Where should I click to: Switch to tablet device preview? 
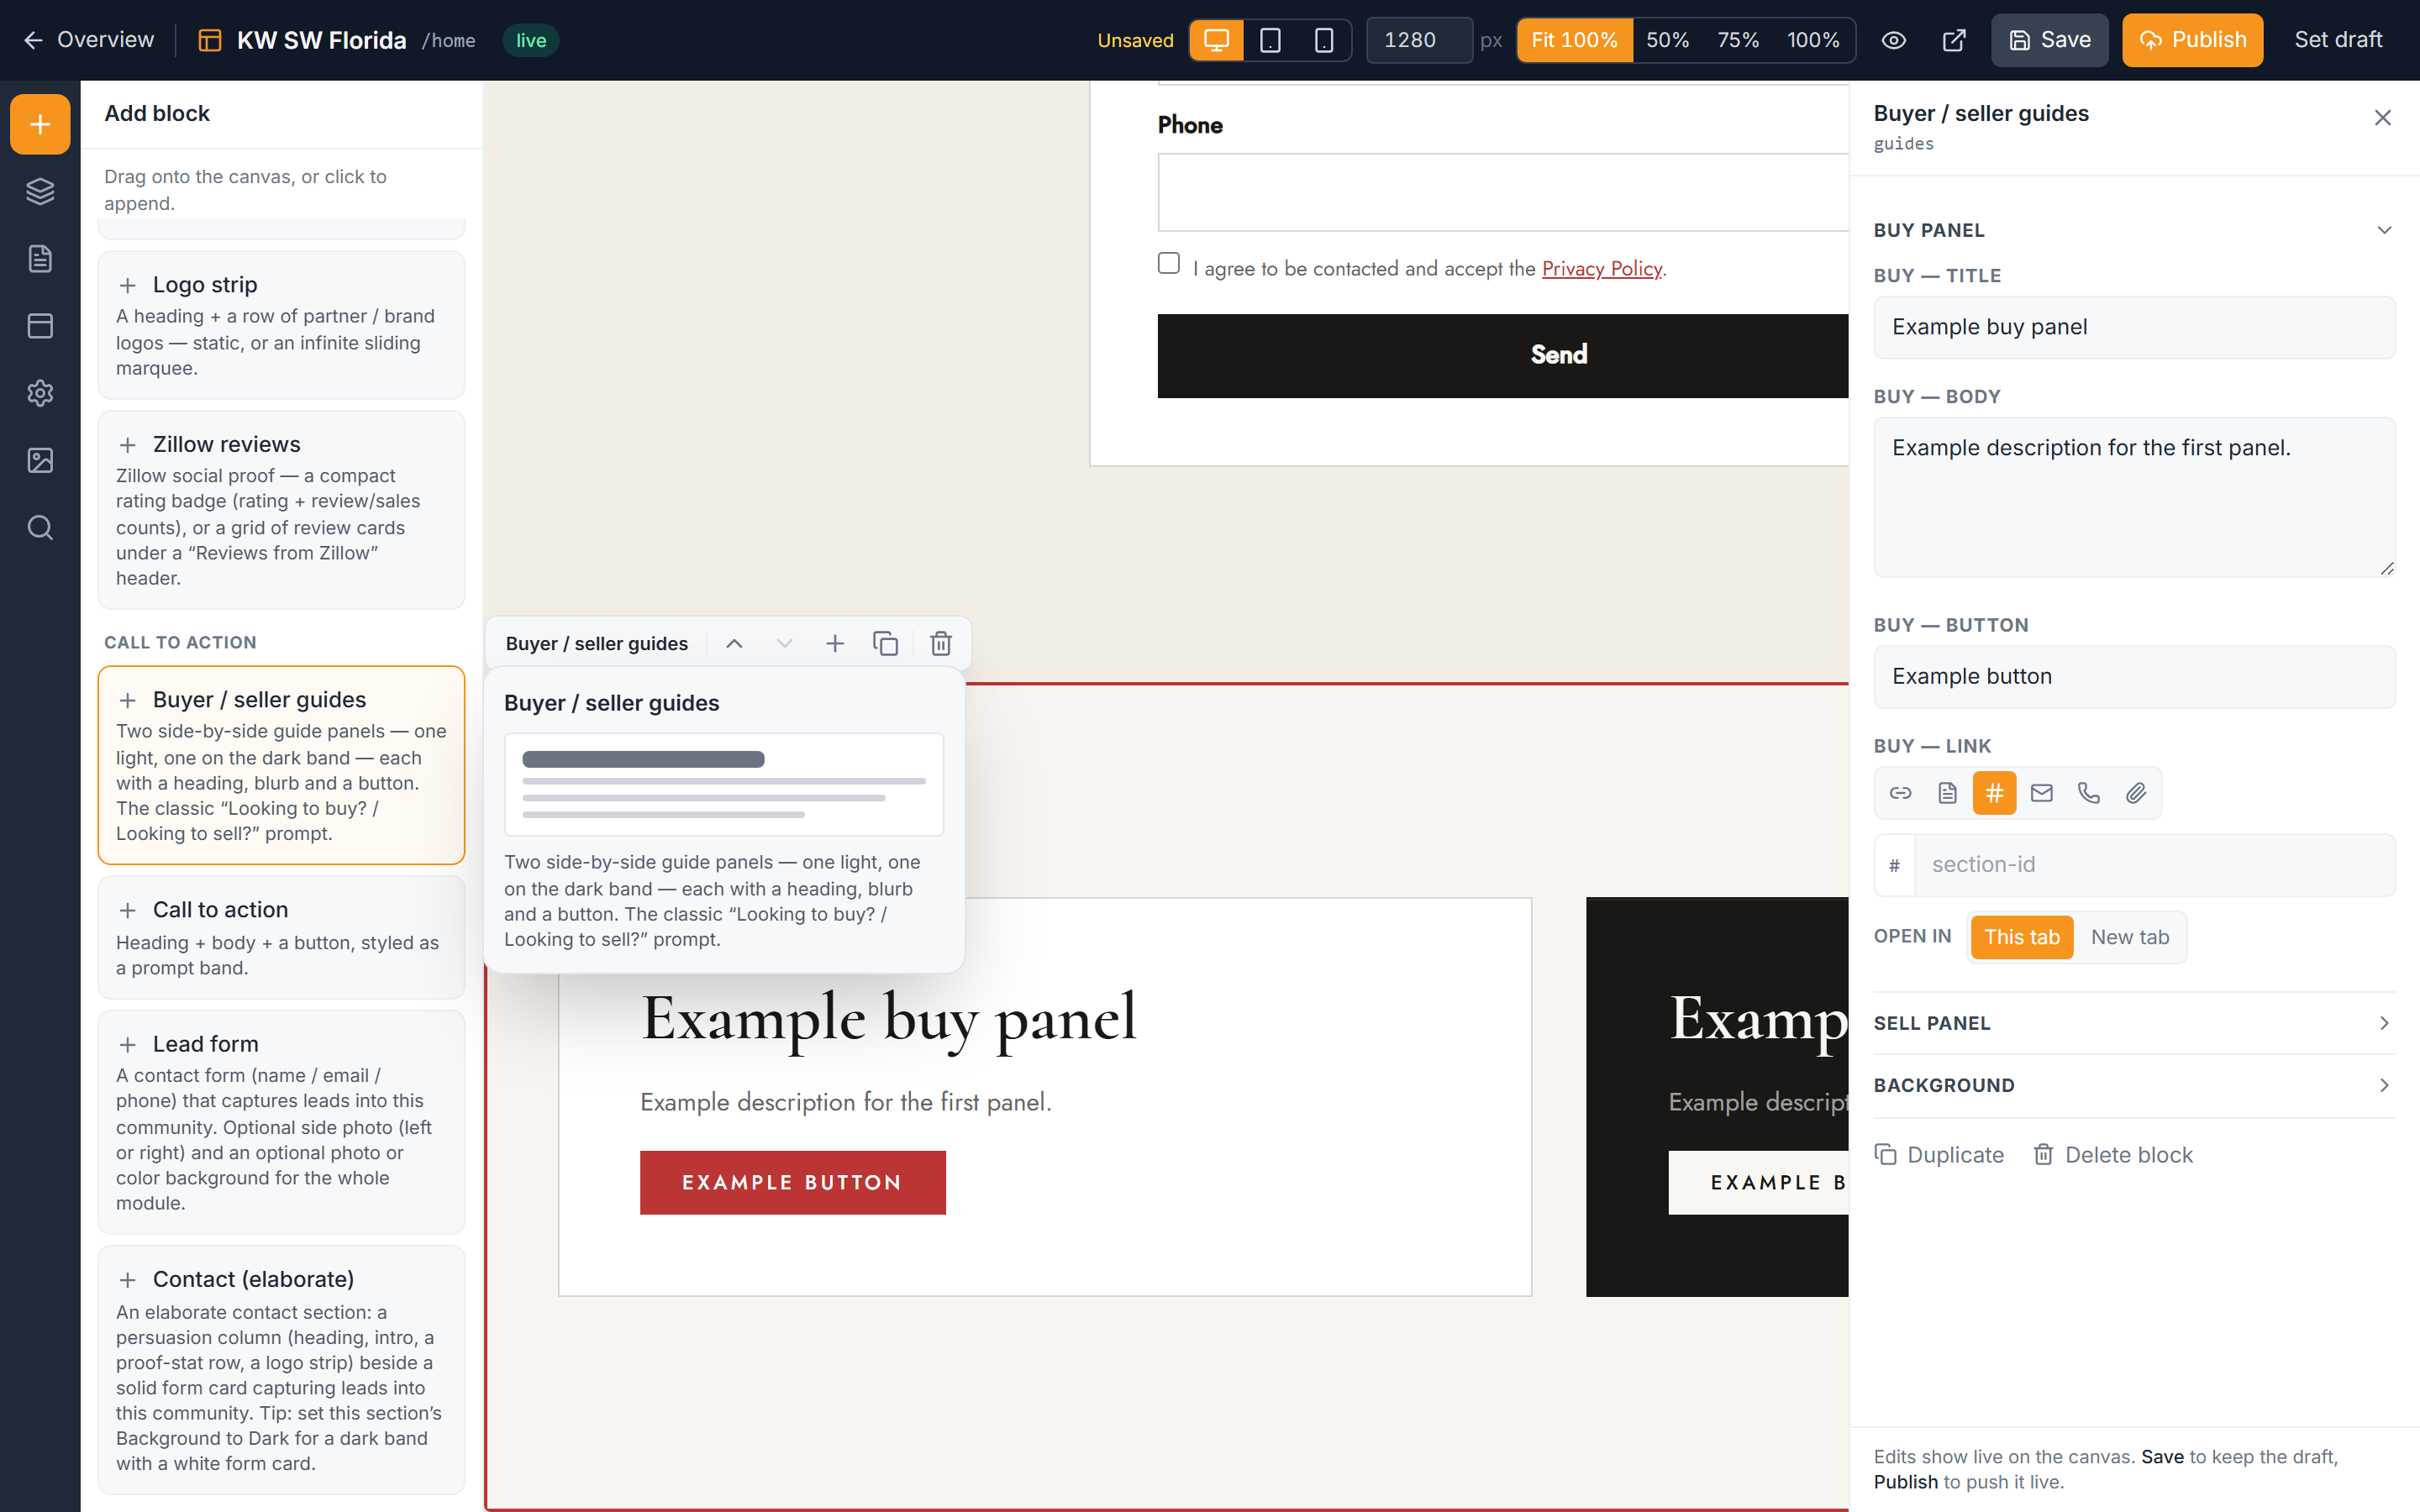click(x=1270, y=40)
